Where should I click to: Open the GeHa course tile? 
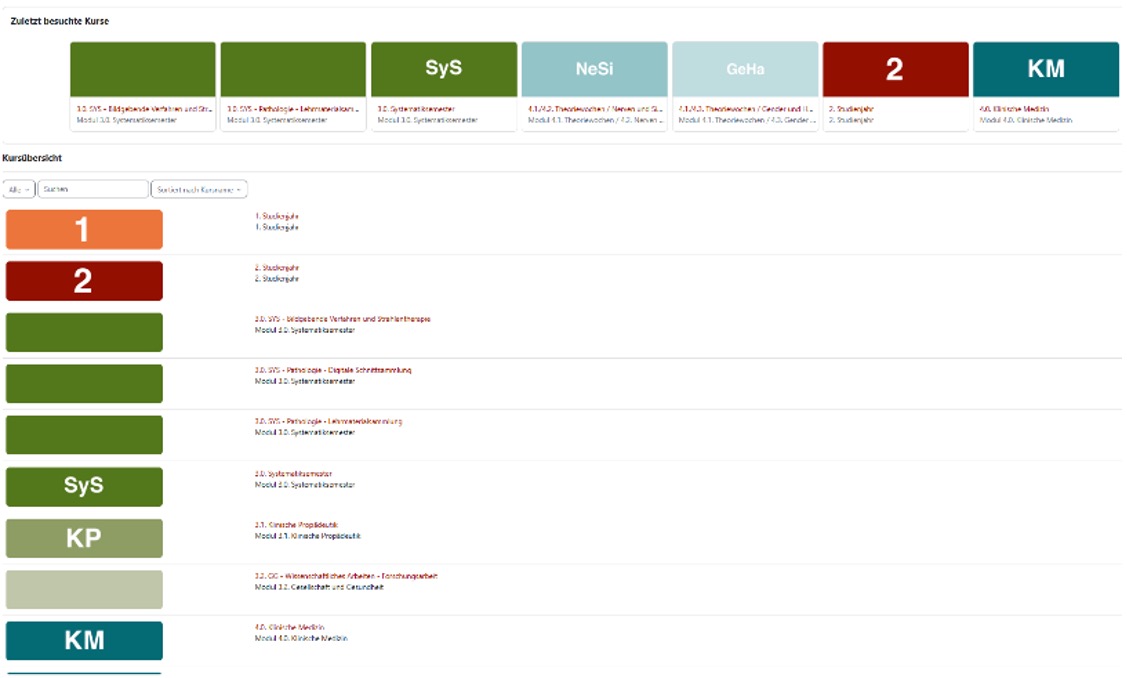pos(744,66)
